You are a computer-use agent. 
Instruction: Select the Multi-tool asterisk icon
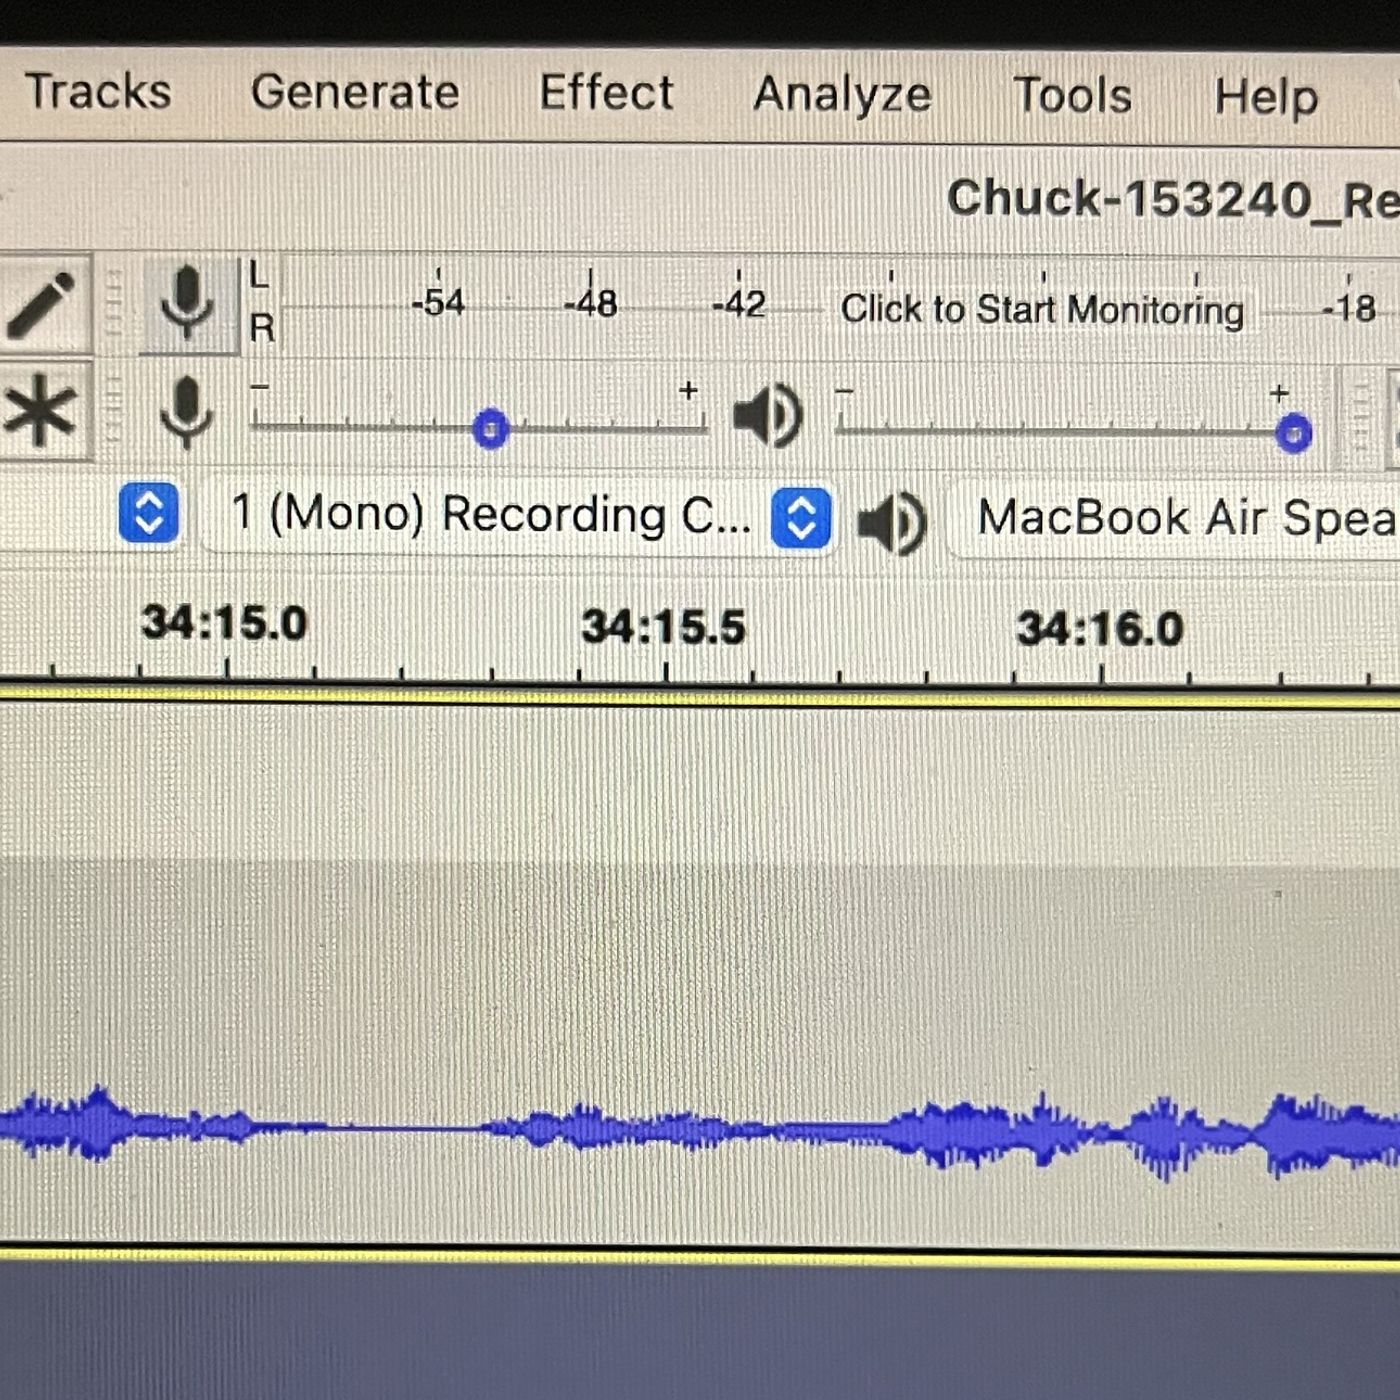pos(40,411)
